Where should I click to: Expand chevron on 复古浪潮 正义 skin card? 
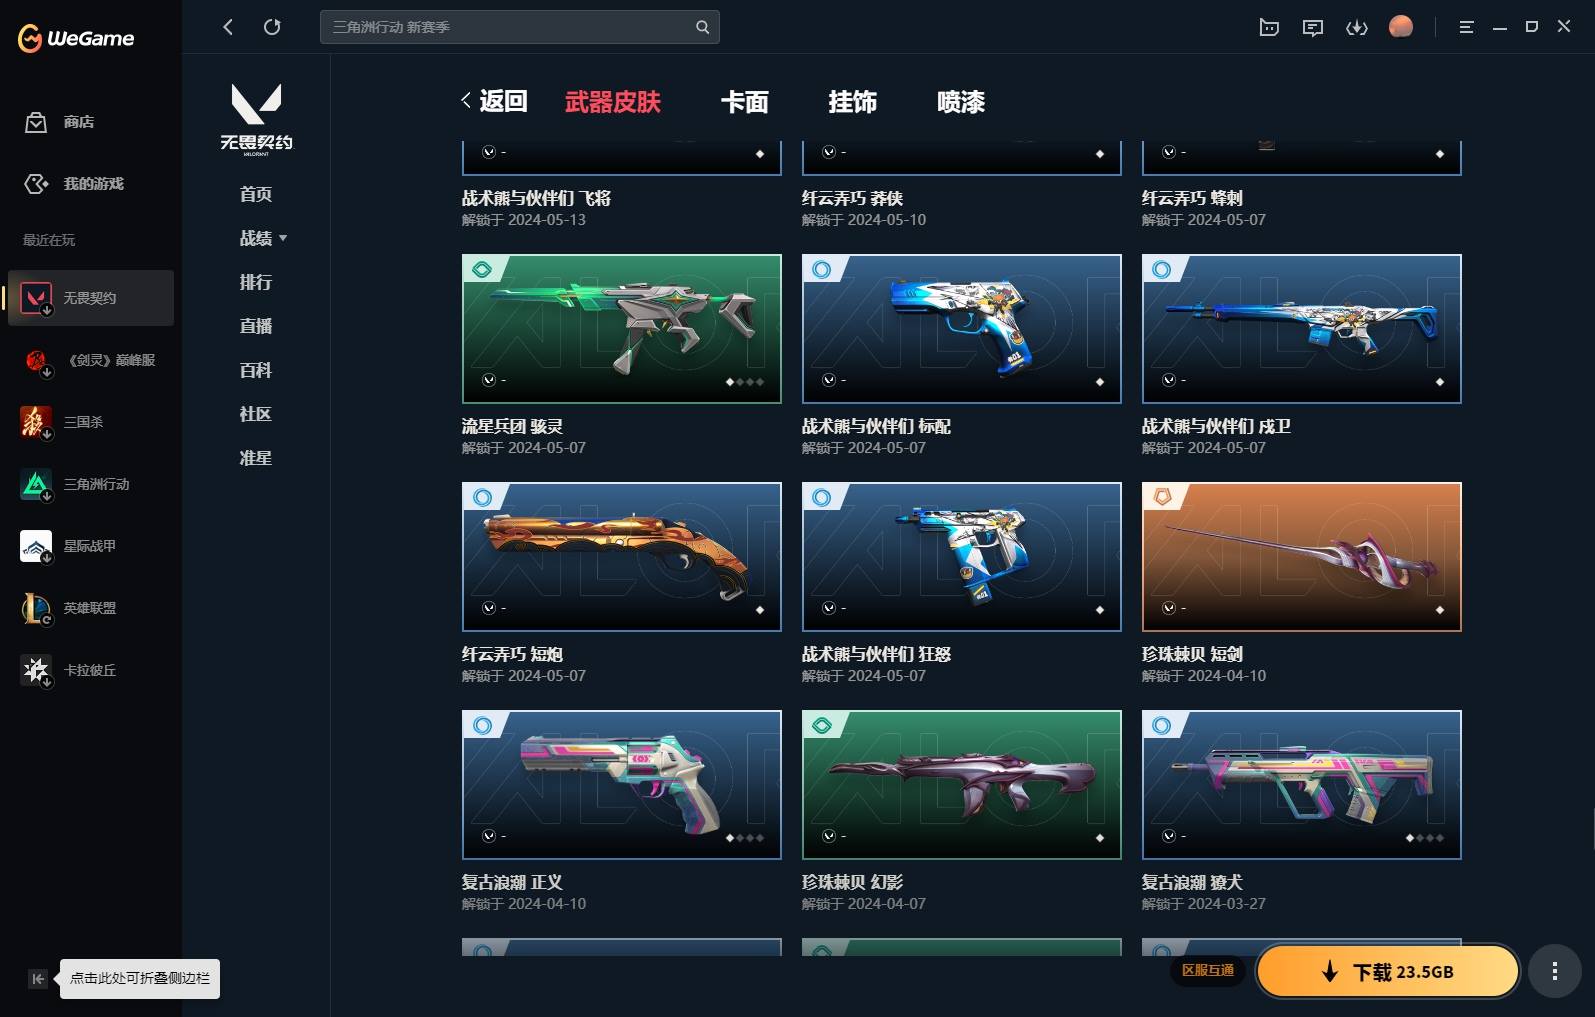coord(489,836)
